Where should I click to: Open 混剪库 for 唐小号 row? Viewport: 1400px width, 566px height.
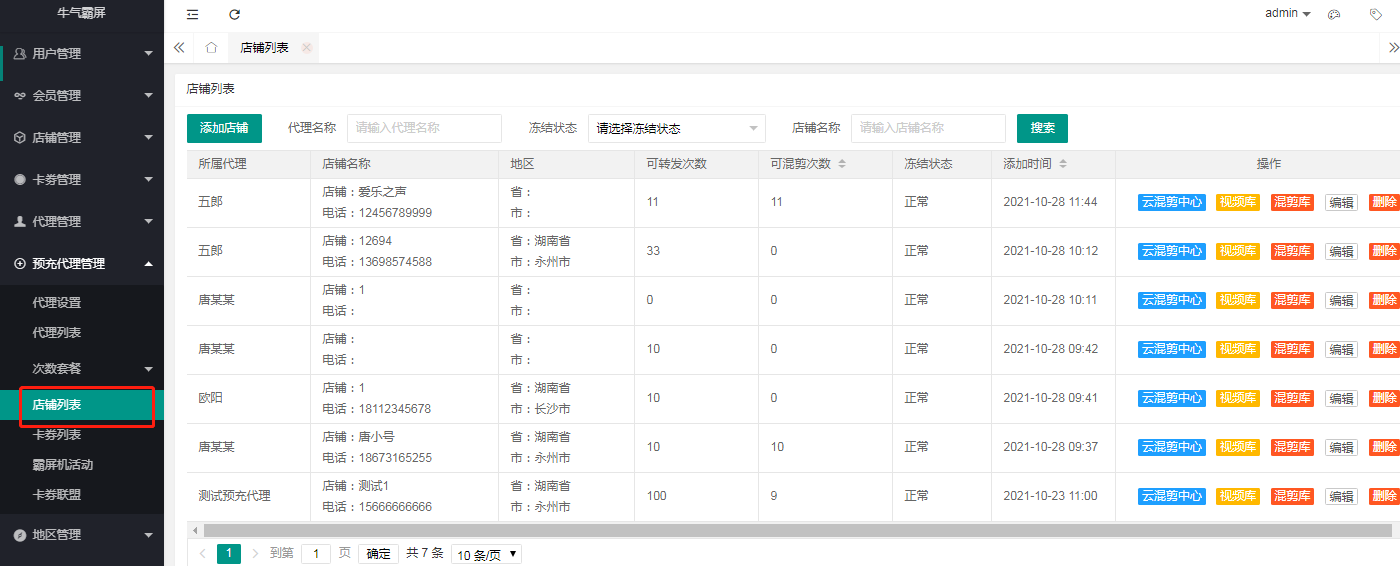(1292, 447)
